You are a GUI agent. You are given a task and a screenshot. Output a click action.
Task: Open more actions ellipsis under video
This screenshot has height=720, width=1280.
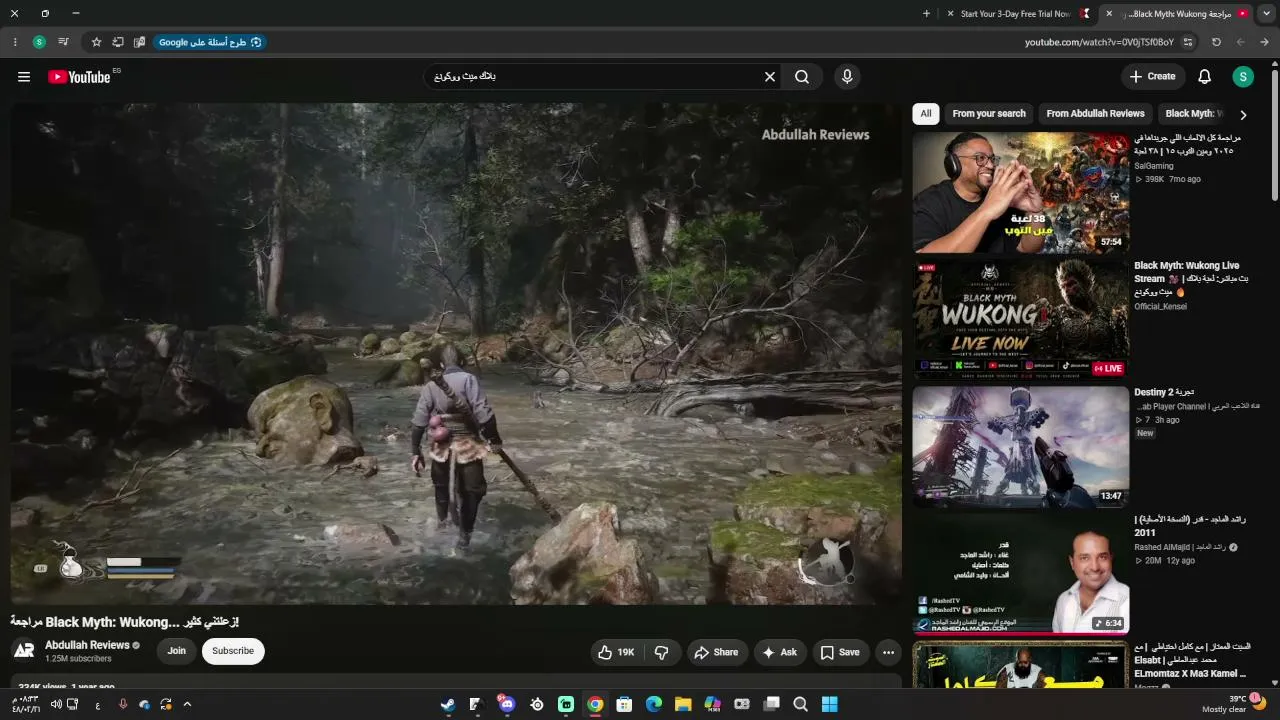888,652
